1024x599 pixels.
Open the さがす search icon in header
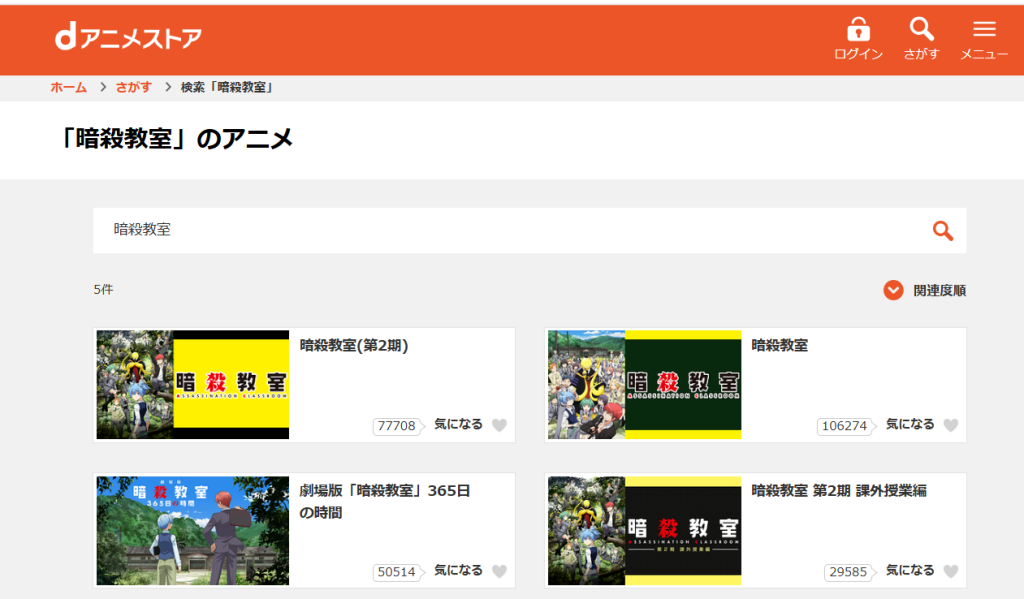(x=921, y=39)
